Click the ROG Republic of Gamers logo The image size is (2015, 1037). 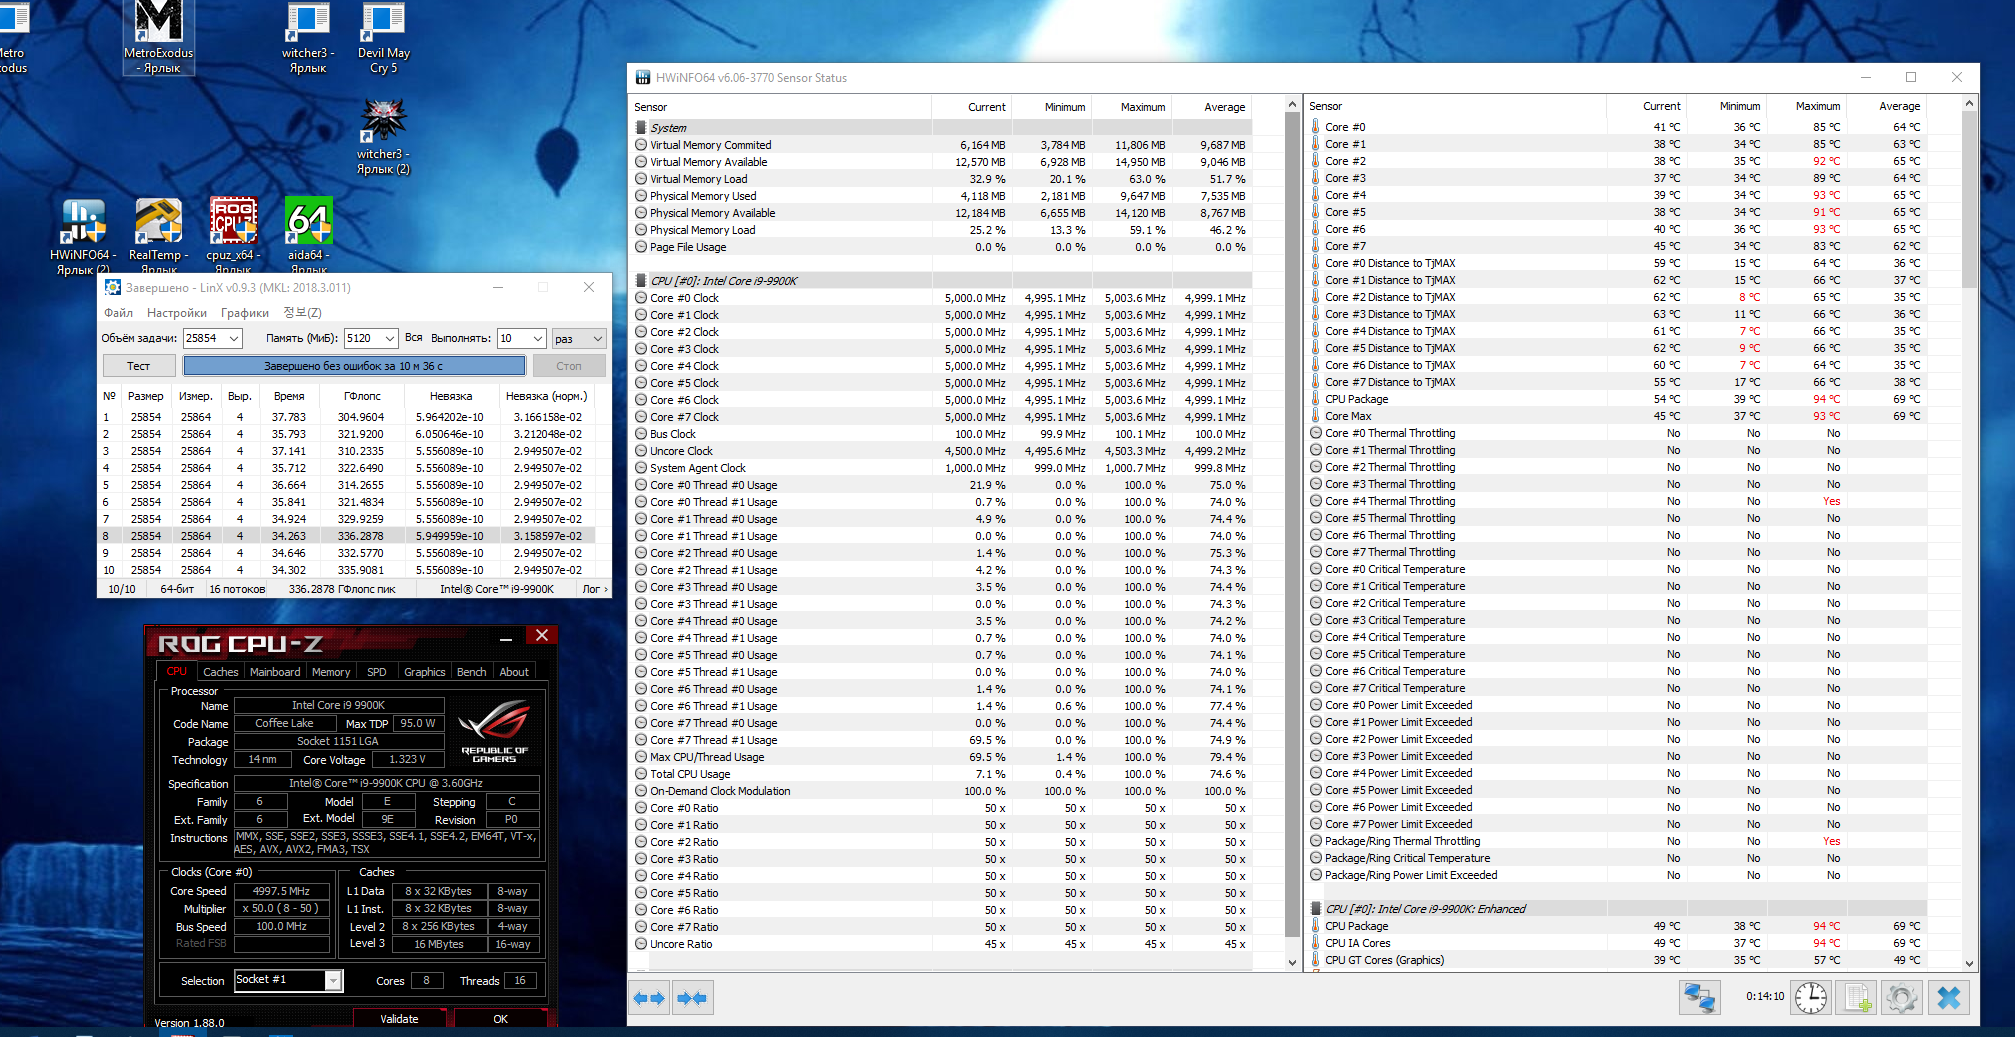[494, 730]
